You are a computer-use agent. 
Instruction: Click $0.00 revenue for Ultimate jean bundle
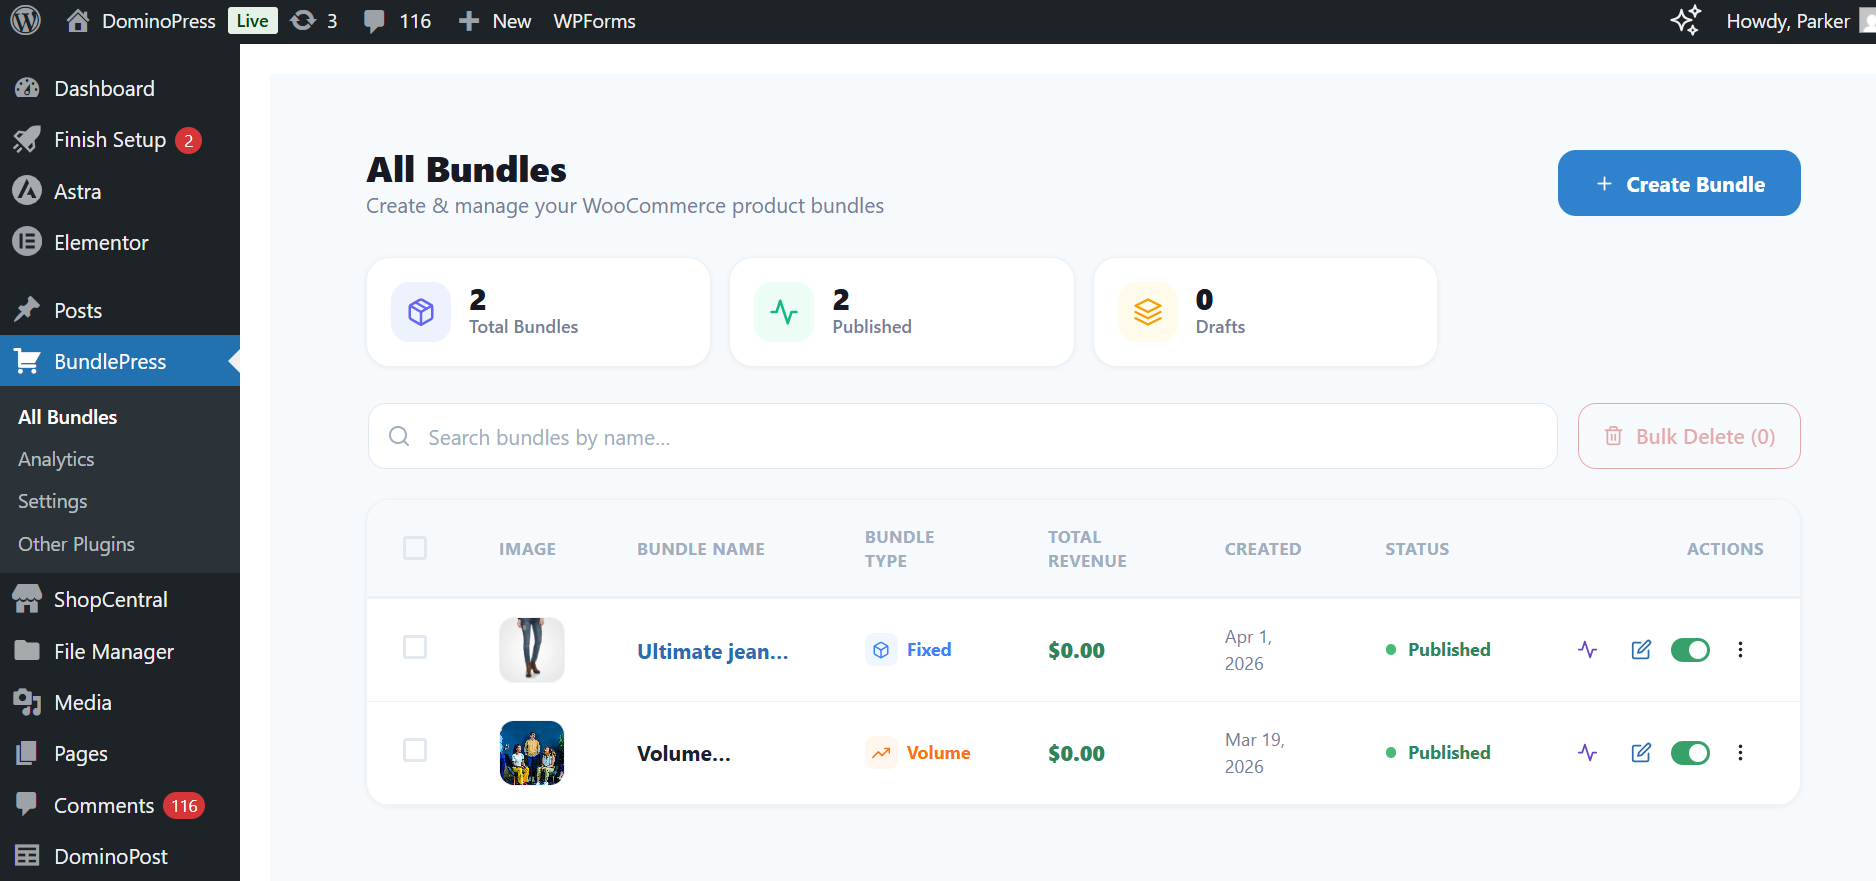click(x=1076, y=651)
